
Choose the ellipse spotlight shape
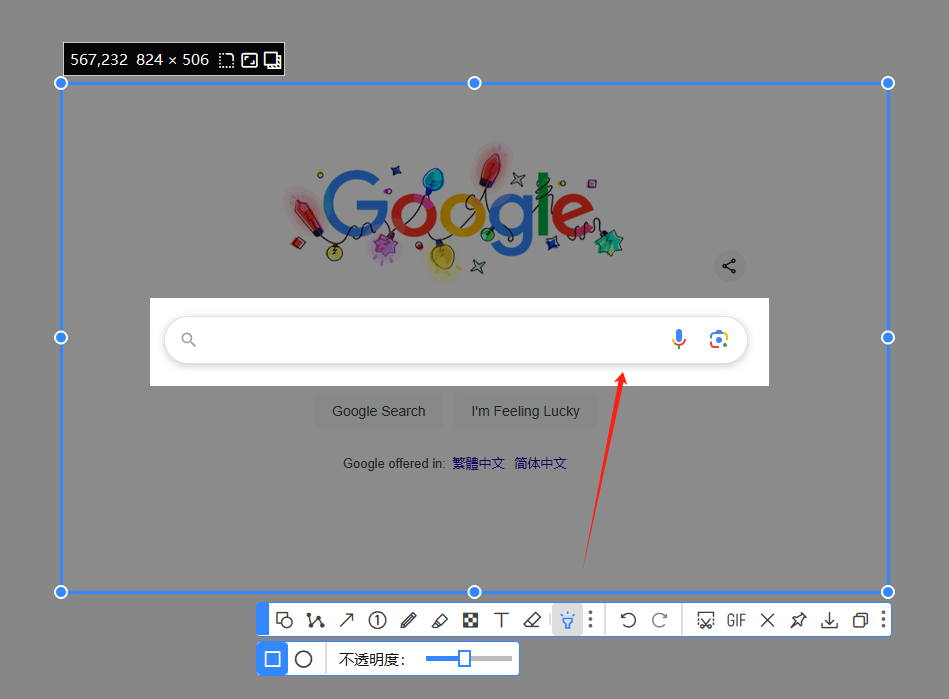click(304, 659)
